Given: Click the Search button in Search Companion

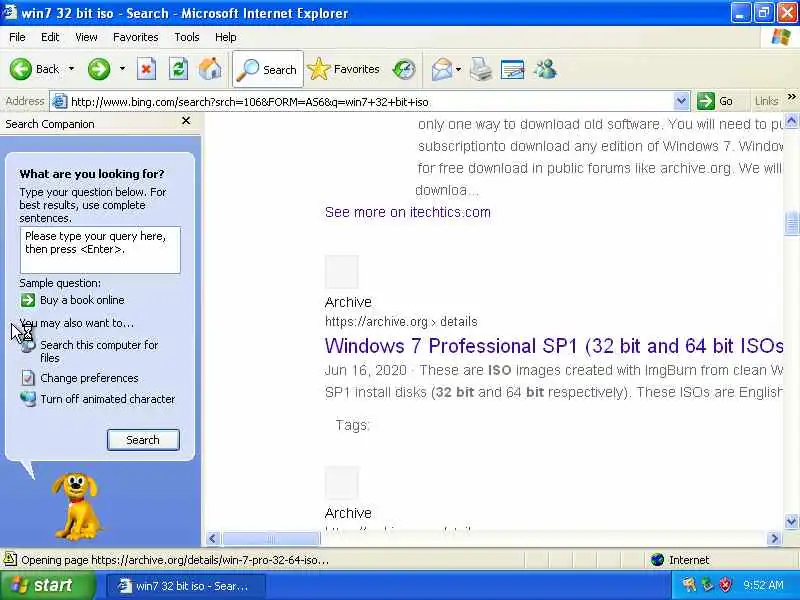Looking at the screenshot, I should click(143, 440).
